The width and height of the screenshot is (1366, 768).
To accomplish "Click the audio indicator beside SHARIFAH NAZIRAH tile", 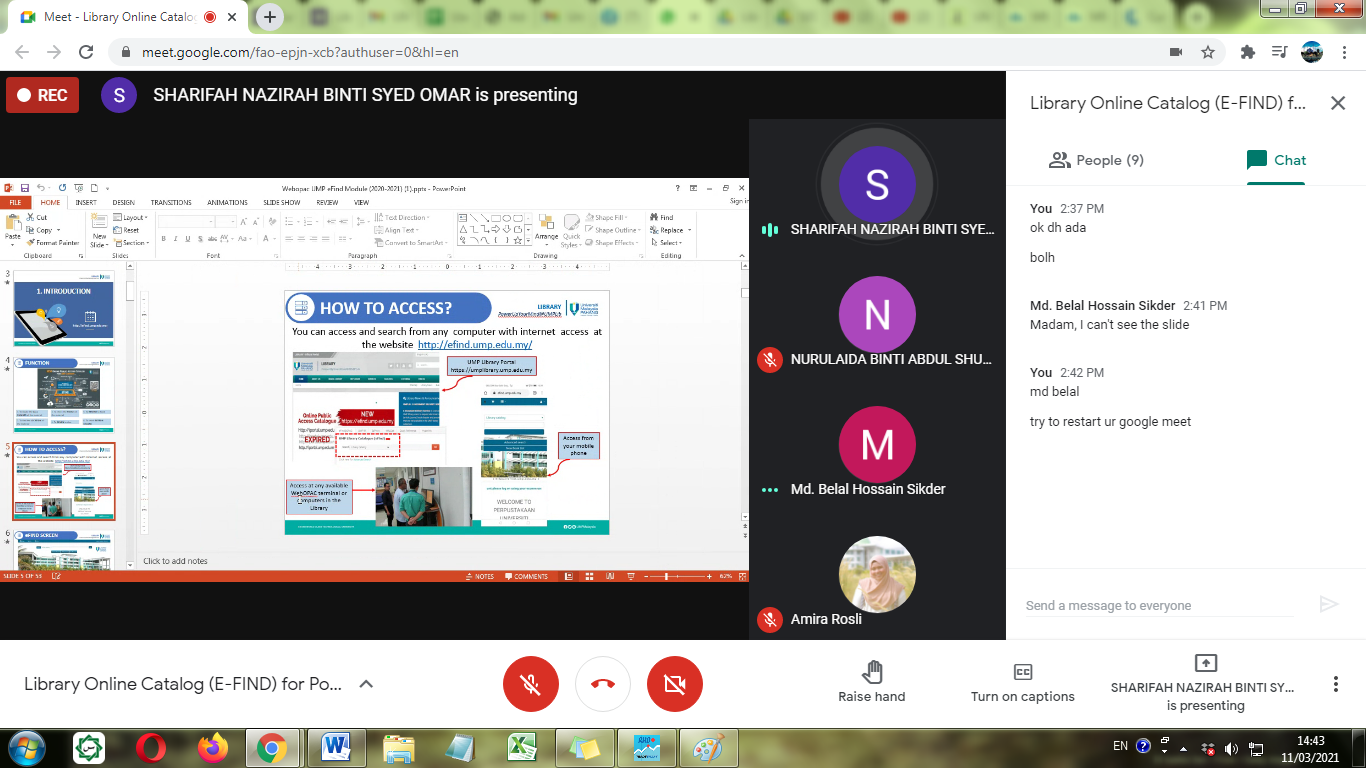I will [x=769, y=229].
